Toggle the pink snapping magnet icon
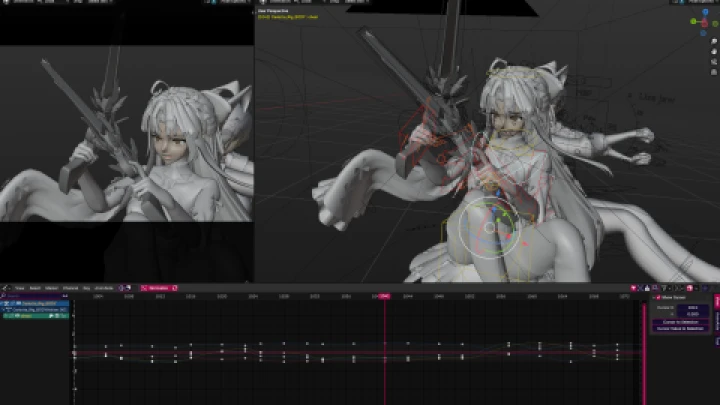720x405 pixels. [x=689, y=288]
